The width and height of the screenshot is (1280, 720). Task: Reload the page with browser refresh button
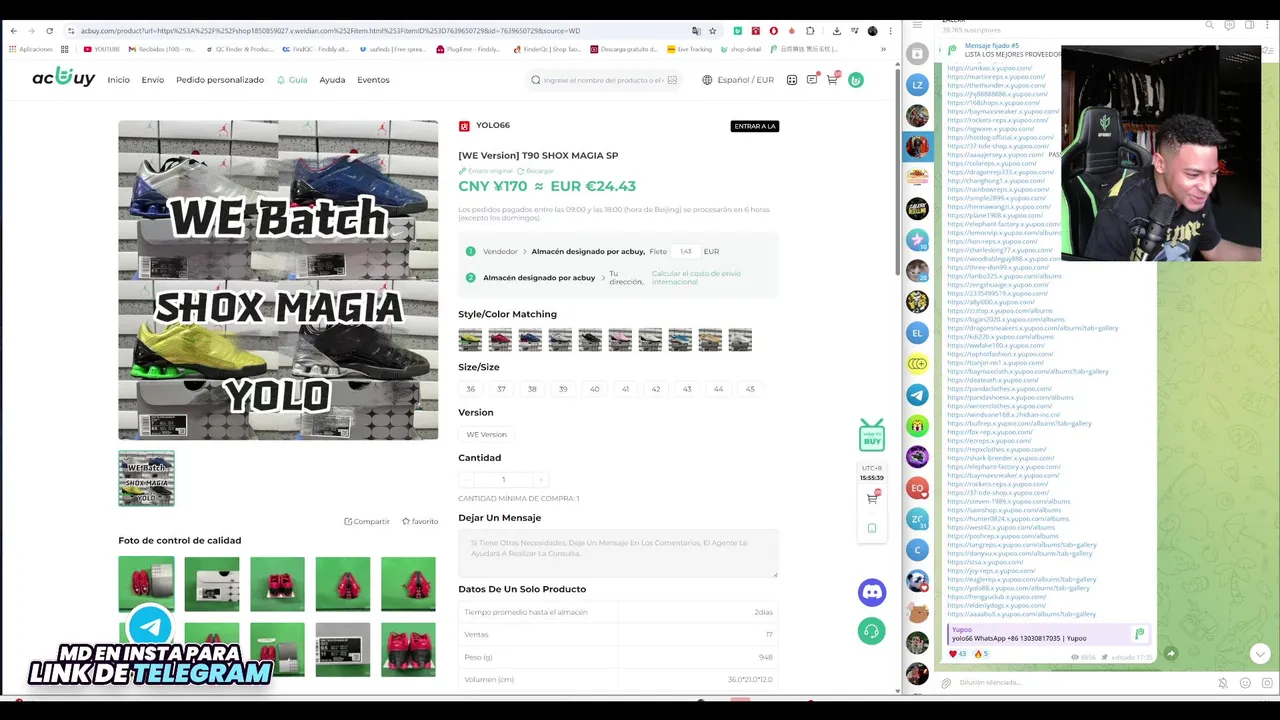click(49, 31)
